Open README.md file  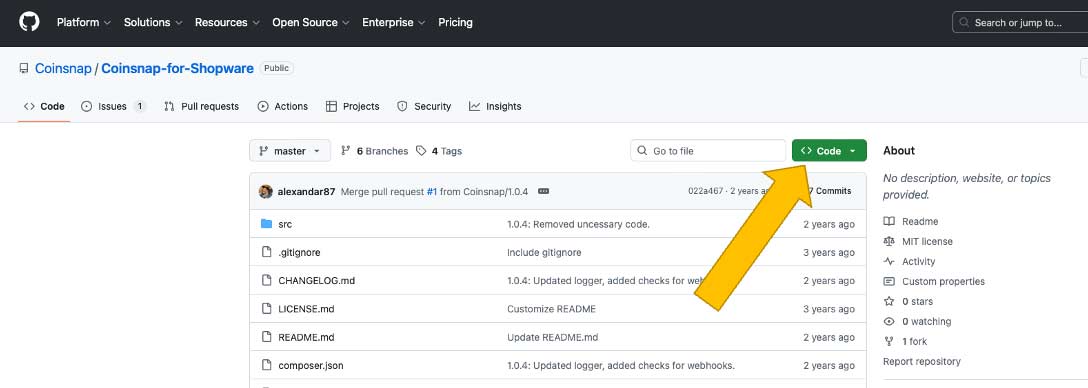(306, 337)
